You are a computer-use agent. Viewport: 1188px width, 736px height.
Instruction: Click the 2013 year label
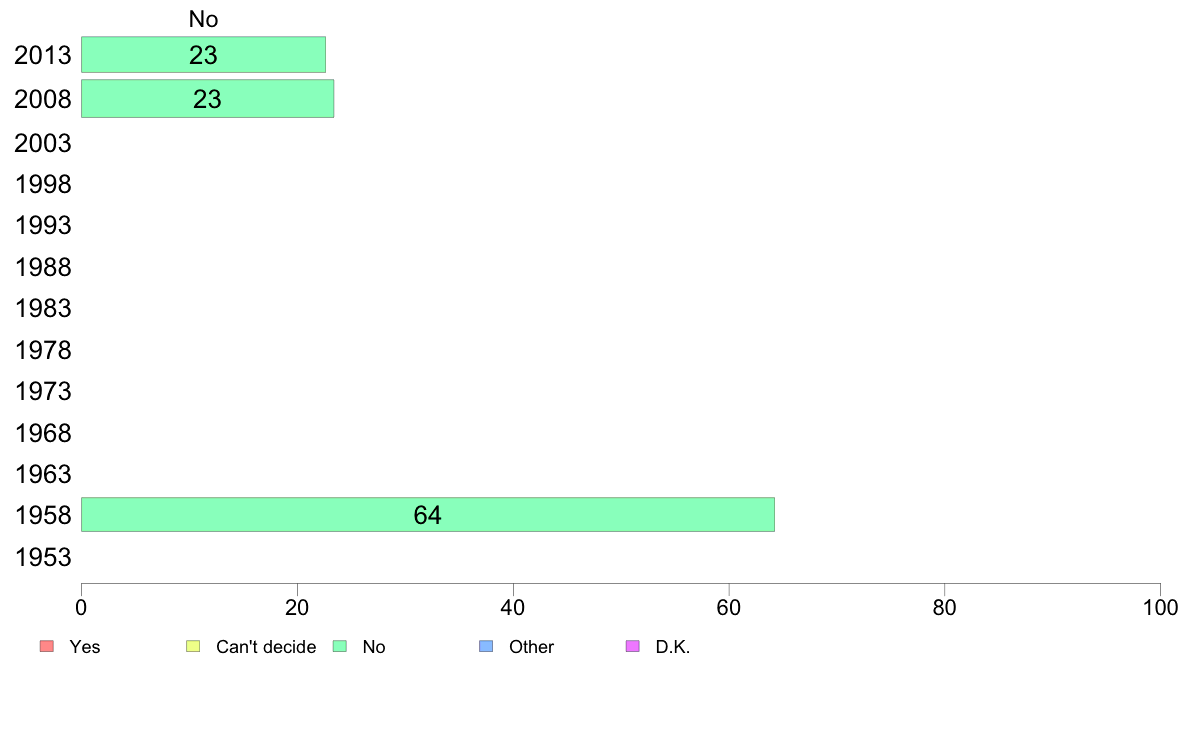click(43, 55)
